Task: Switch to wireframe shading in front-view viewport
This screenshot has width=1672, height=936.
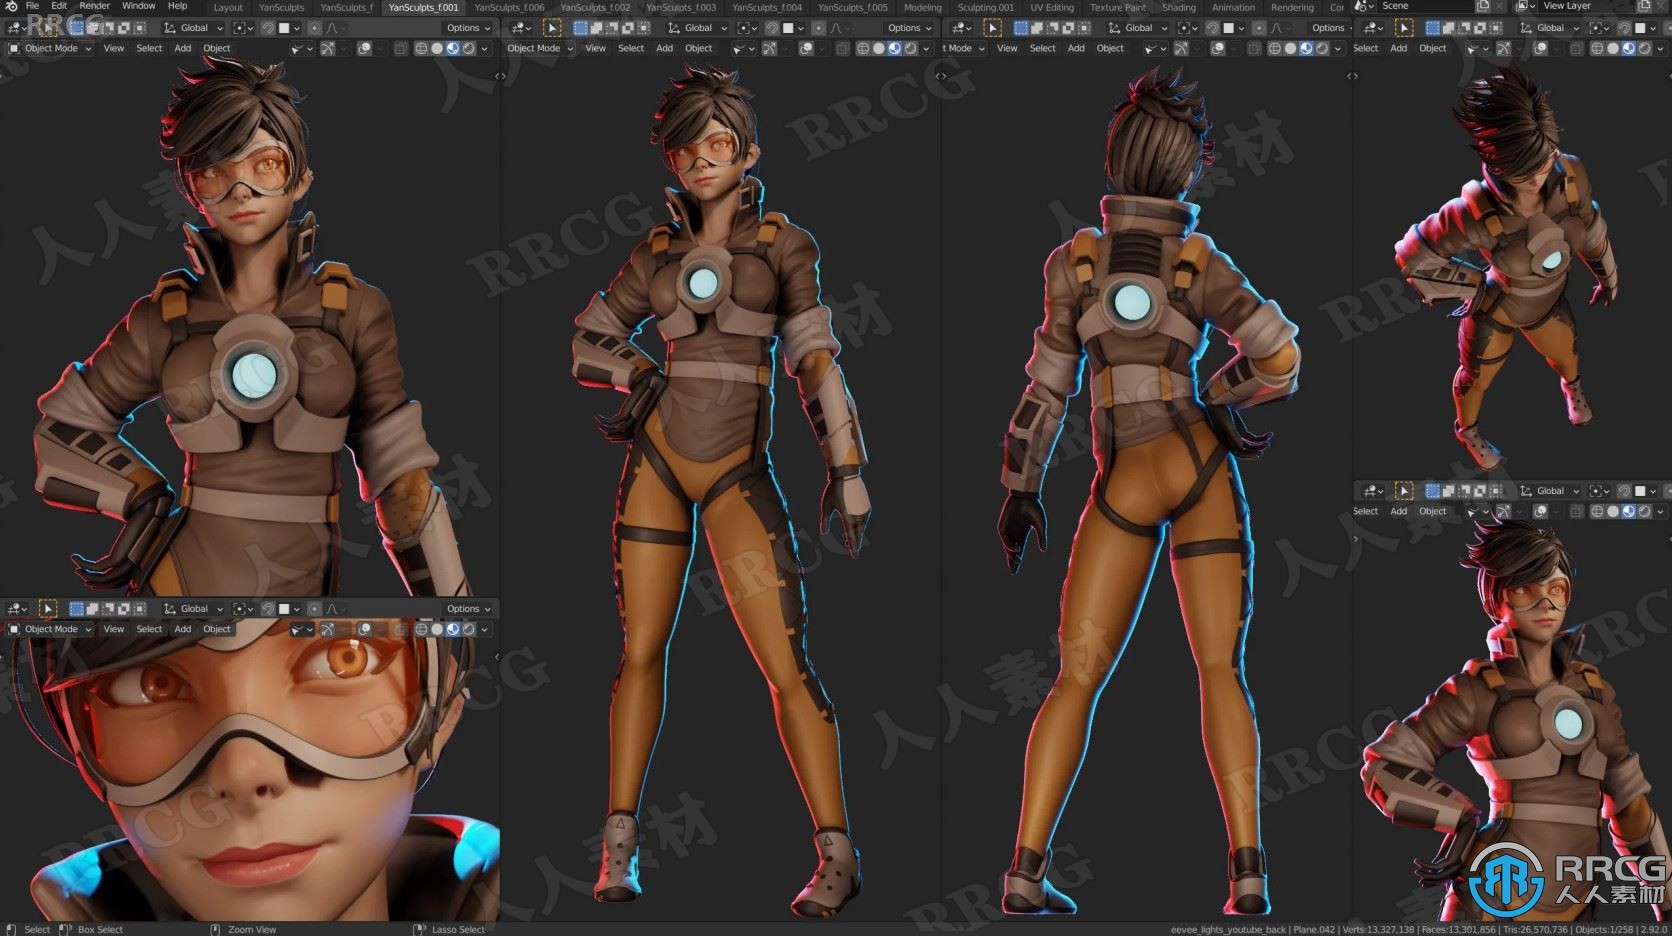Action: click(863, 48)
